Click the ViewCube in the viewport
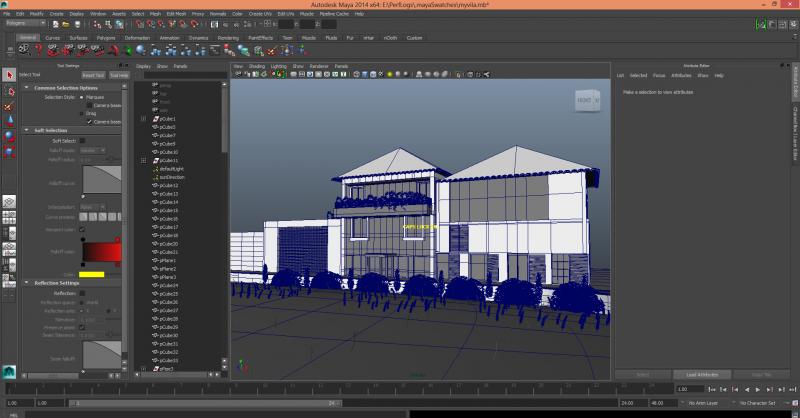The image size is (800, 418). tap(585, 99)
